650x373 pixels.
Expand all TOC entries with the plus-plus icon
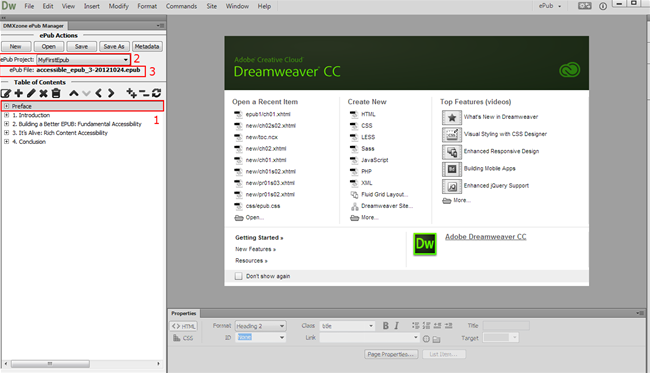pos(131,93)
